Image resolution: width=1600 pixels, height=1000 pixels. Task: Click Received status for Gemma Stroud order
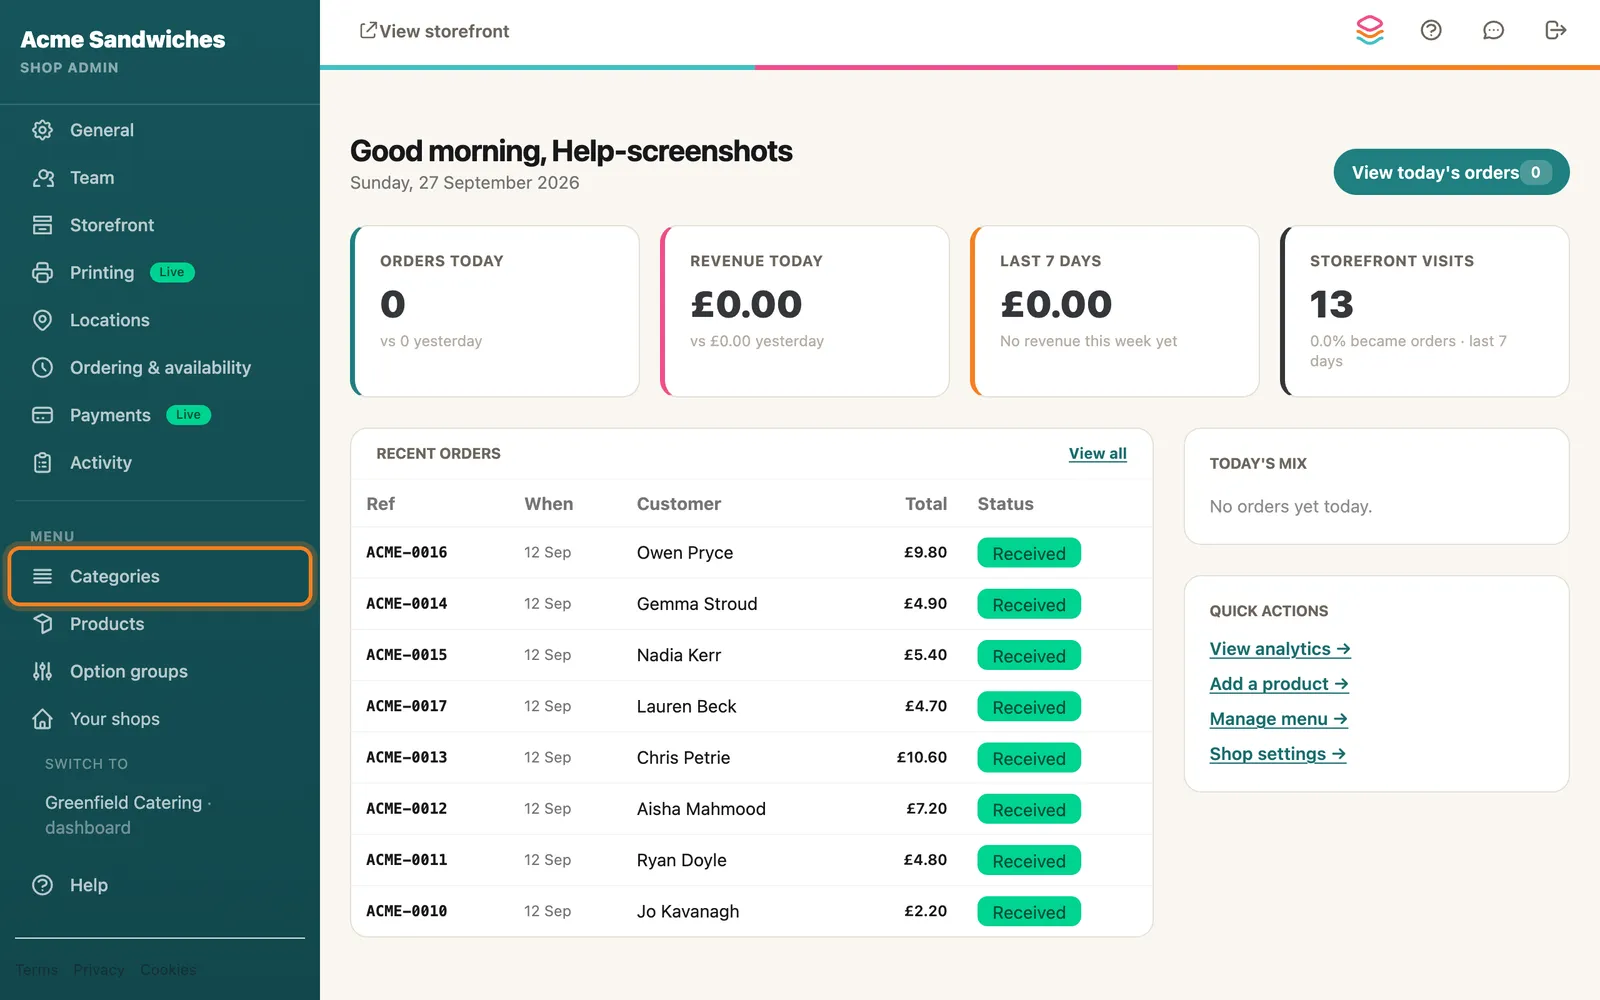(x=1029, y=604)
